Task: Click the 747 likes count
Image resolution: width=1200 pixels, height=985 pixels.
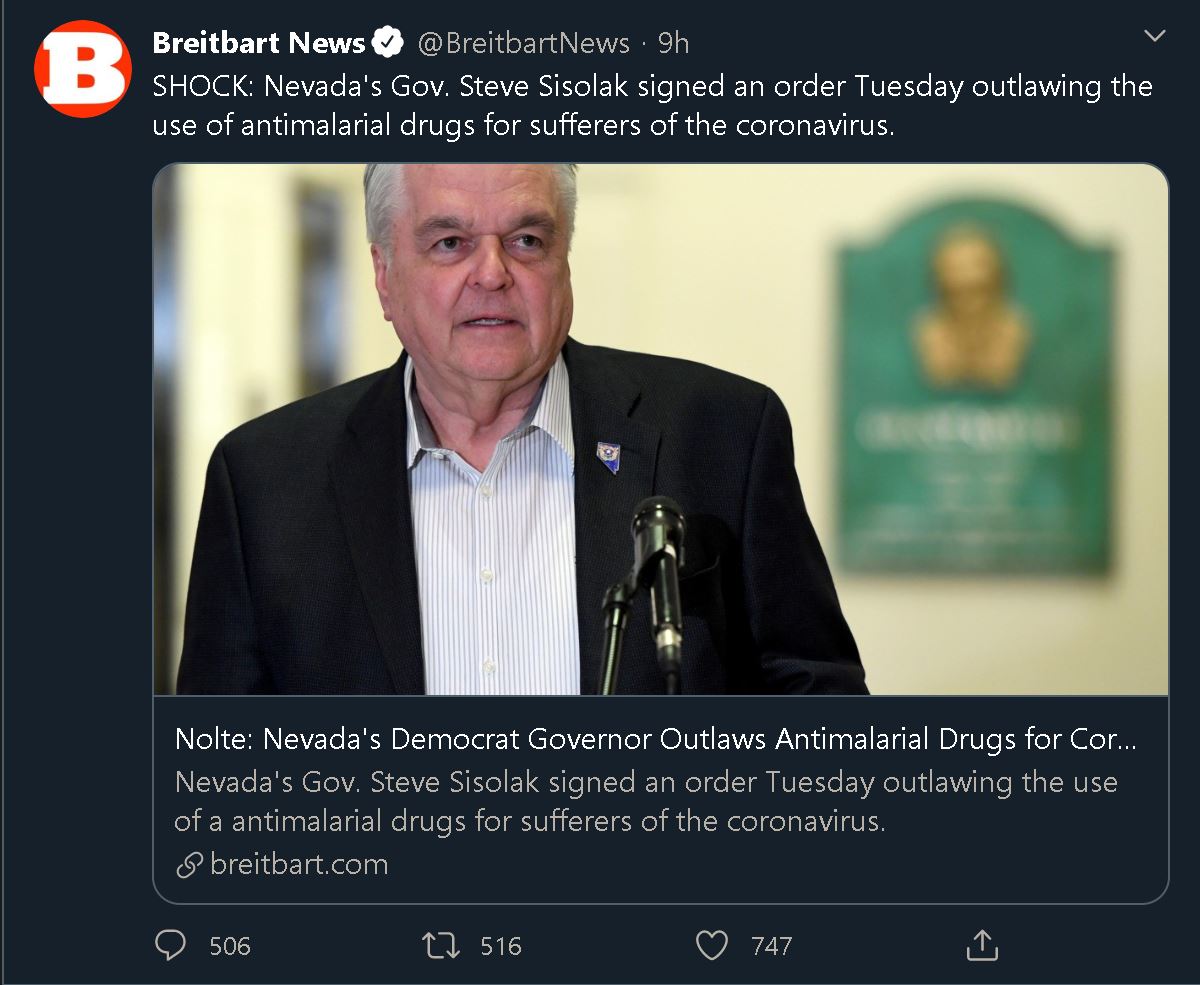Action: [x=771, y=946]
